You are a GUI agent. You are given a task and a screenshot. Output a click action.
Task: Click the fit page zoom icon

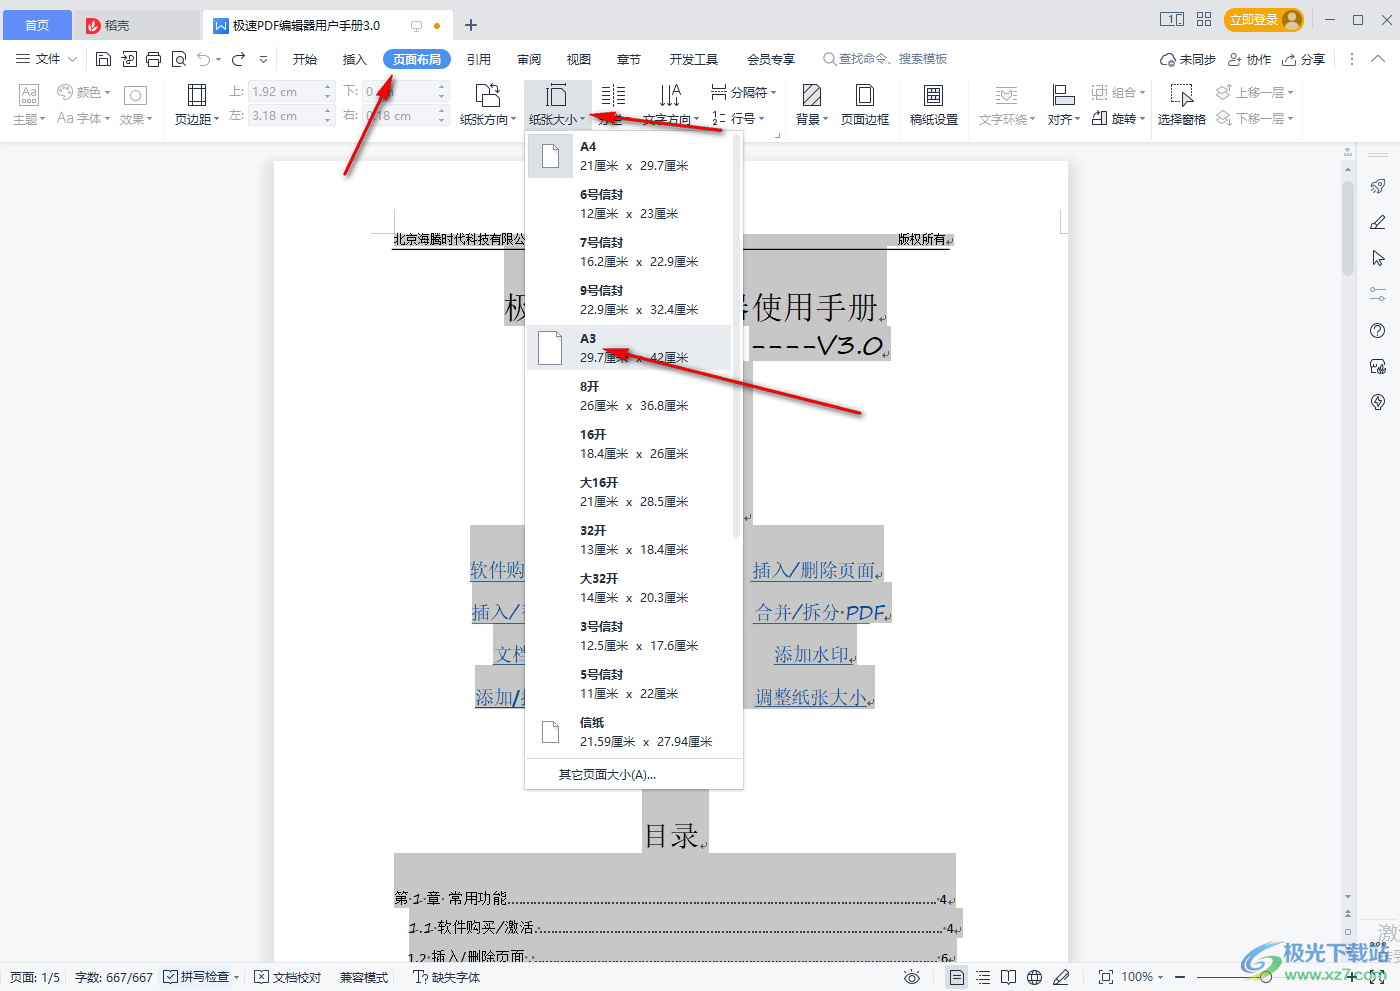1106,977
